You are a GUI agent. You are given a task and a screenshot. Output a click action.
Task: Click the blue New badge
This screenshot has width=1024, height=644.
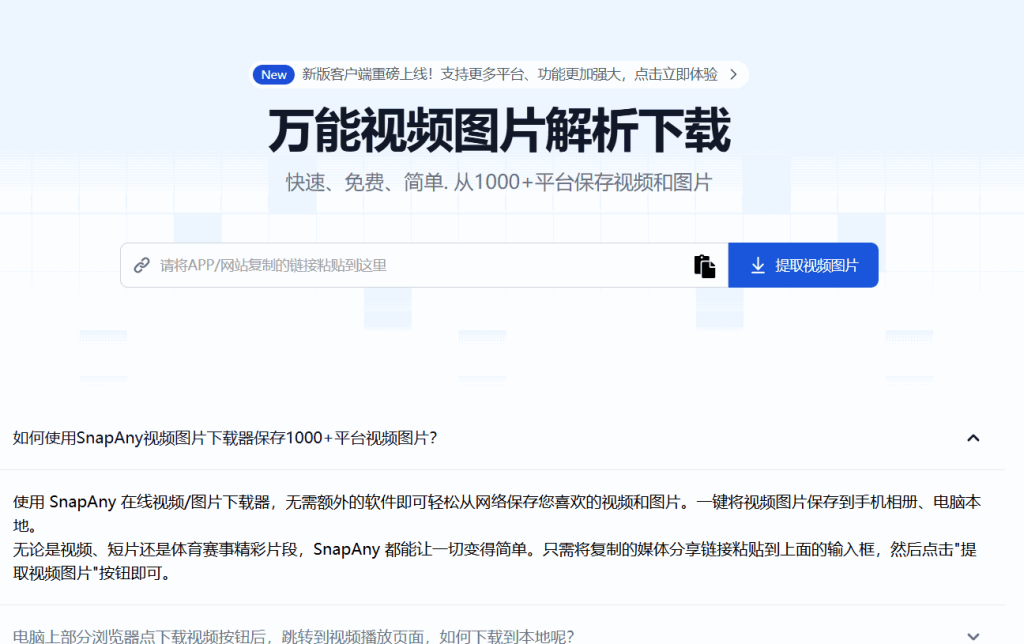tap(274, 74)
